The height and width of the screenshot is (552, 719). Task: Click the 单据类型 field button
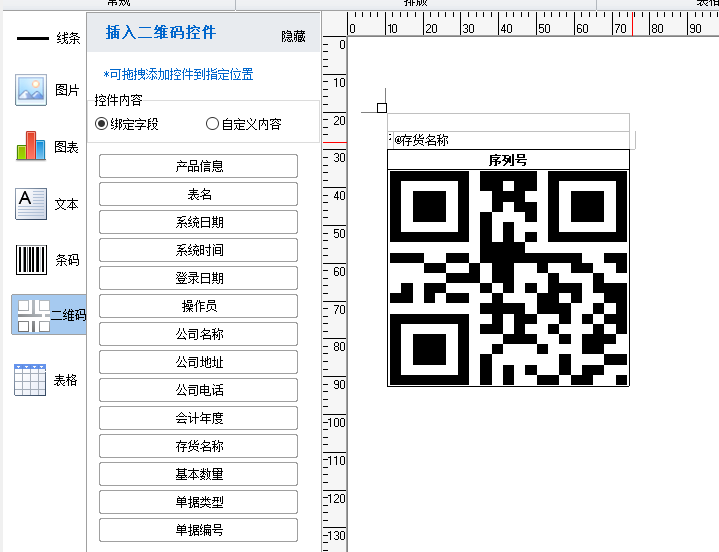(x=199, y=502)
